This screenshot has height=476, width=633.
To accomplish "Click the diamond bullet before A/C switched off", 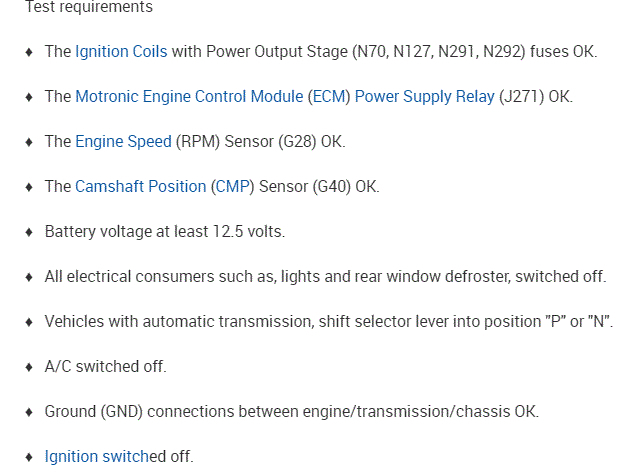I will pos(29,367).
